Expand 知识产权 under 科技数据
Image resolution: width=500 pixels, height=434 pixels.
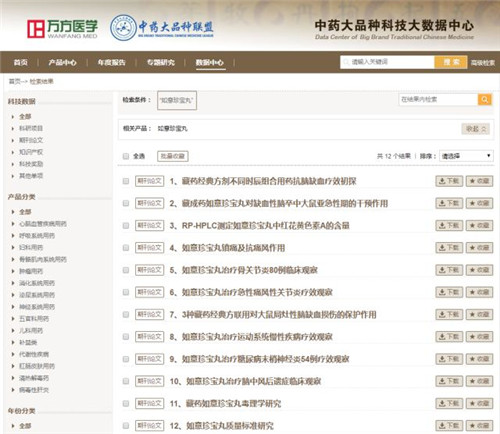(31, 152)
